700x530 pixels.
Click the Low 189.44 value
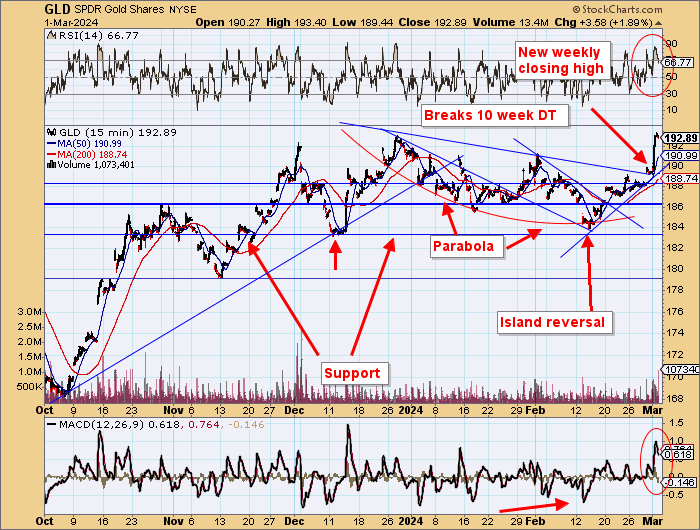coord(362,22)
